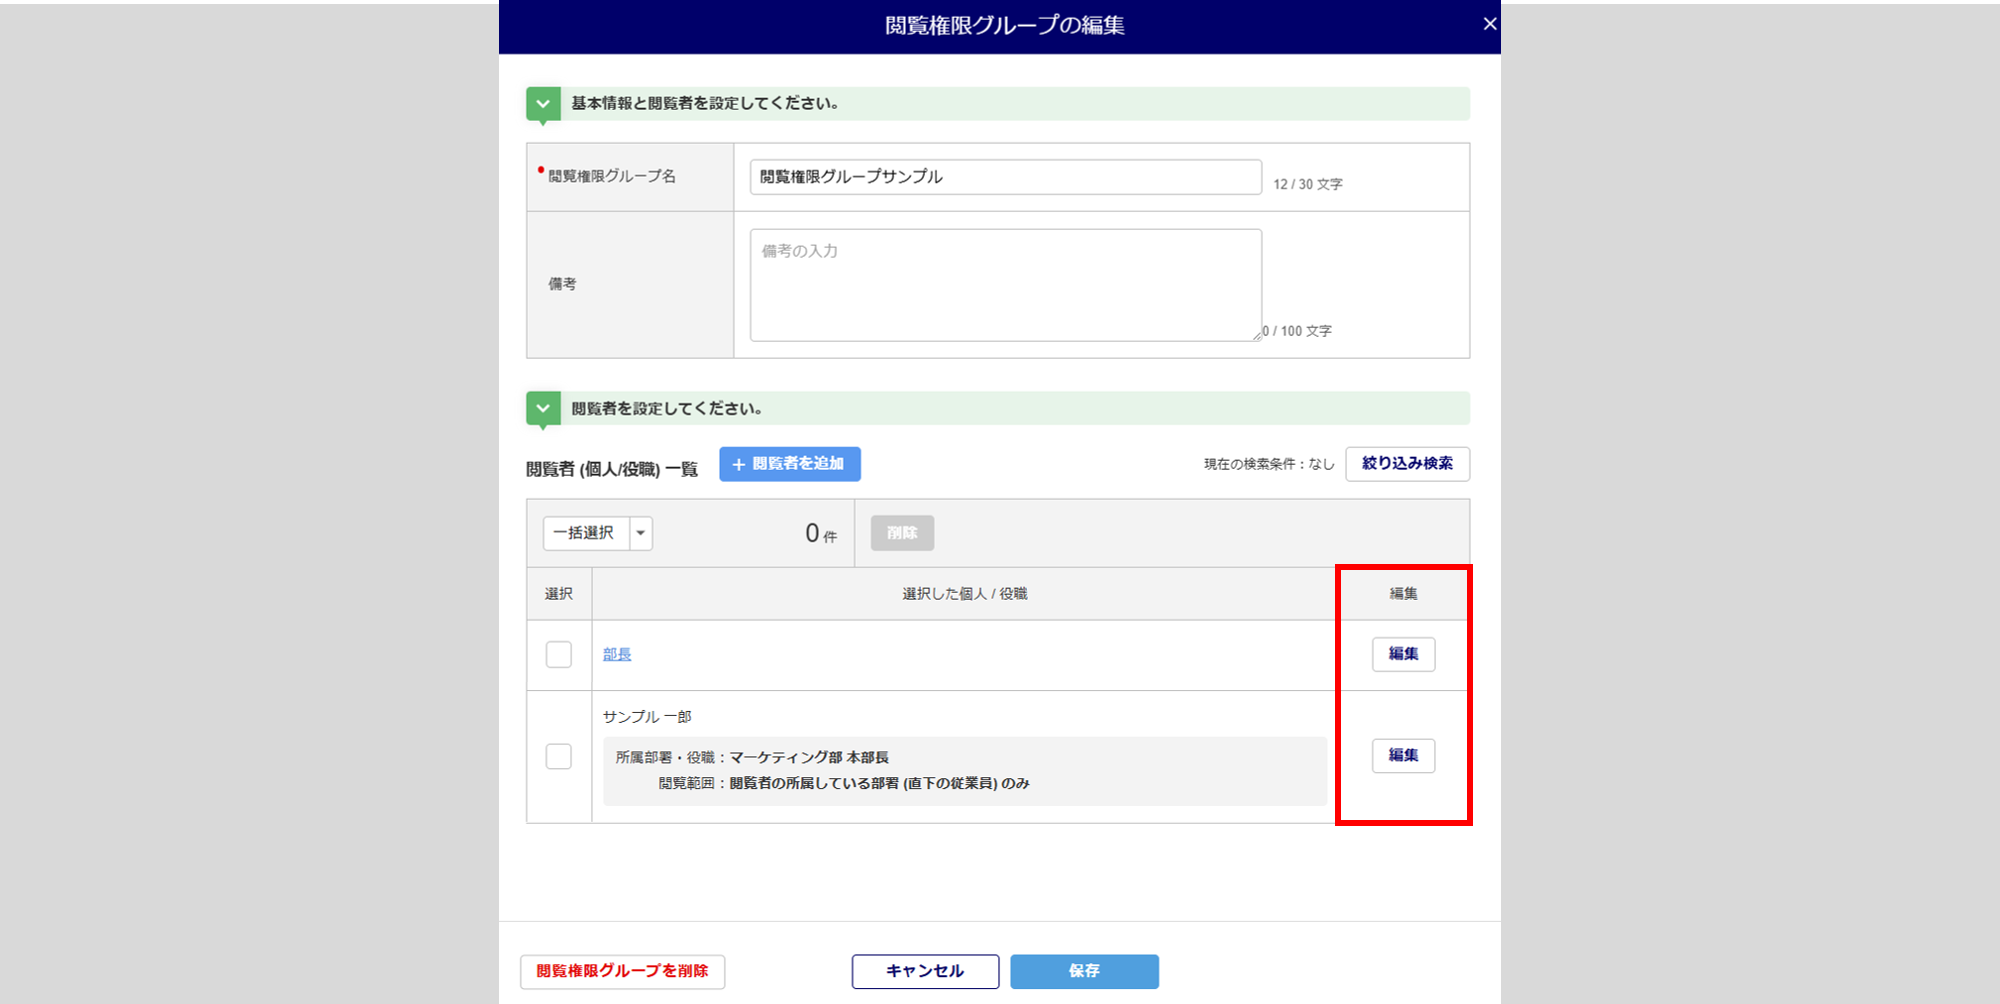Click the 閲覧権限グループ名 text field
Image resolution: width=2000 pixels, height=1004 pixels.
pyautogui.click(x=1005, y=177)
